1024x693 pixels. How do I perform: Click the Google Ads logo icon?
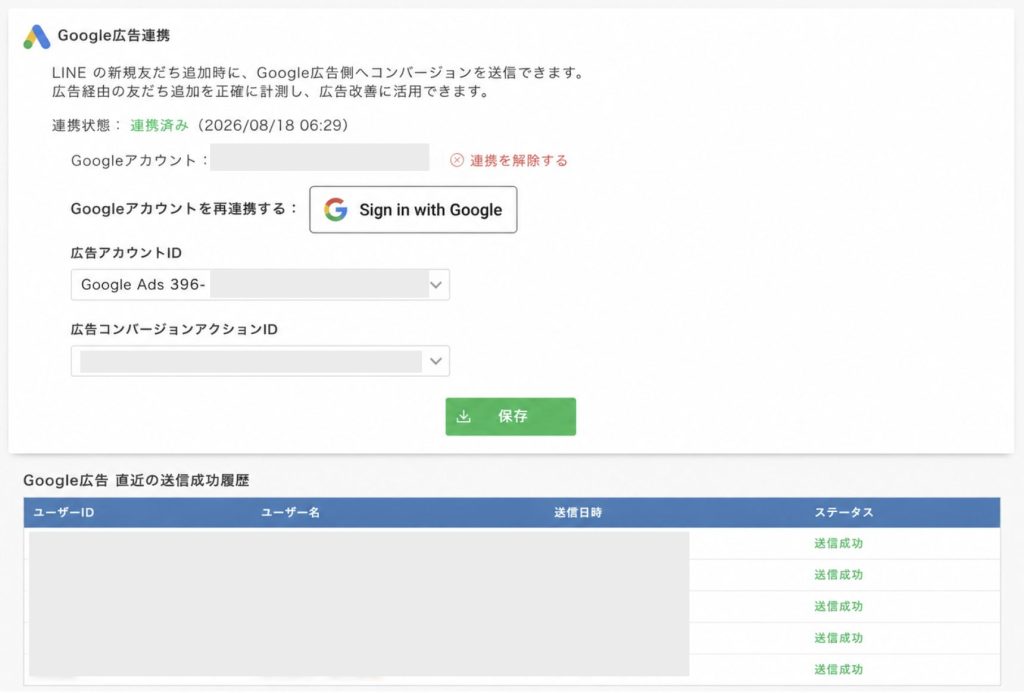(37, 37)
